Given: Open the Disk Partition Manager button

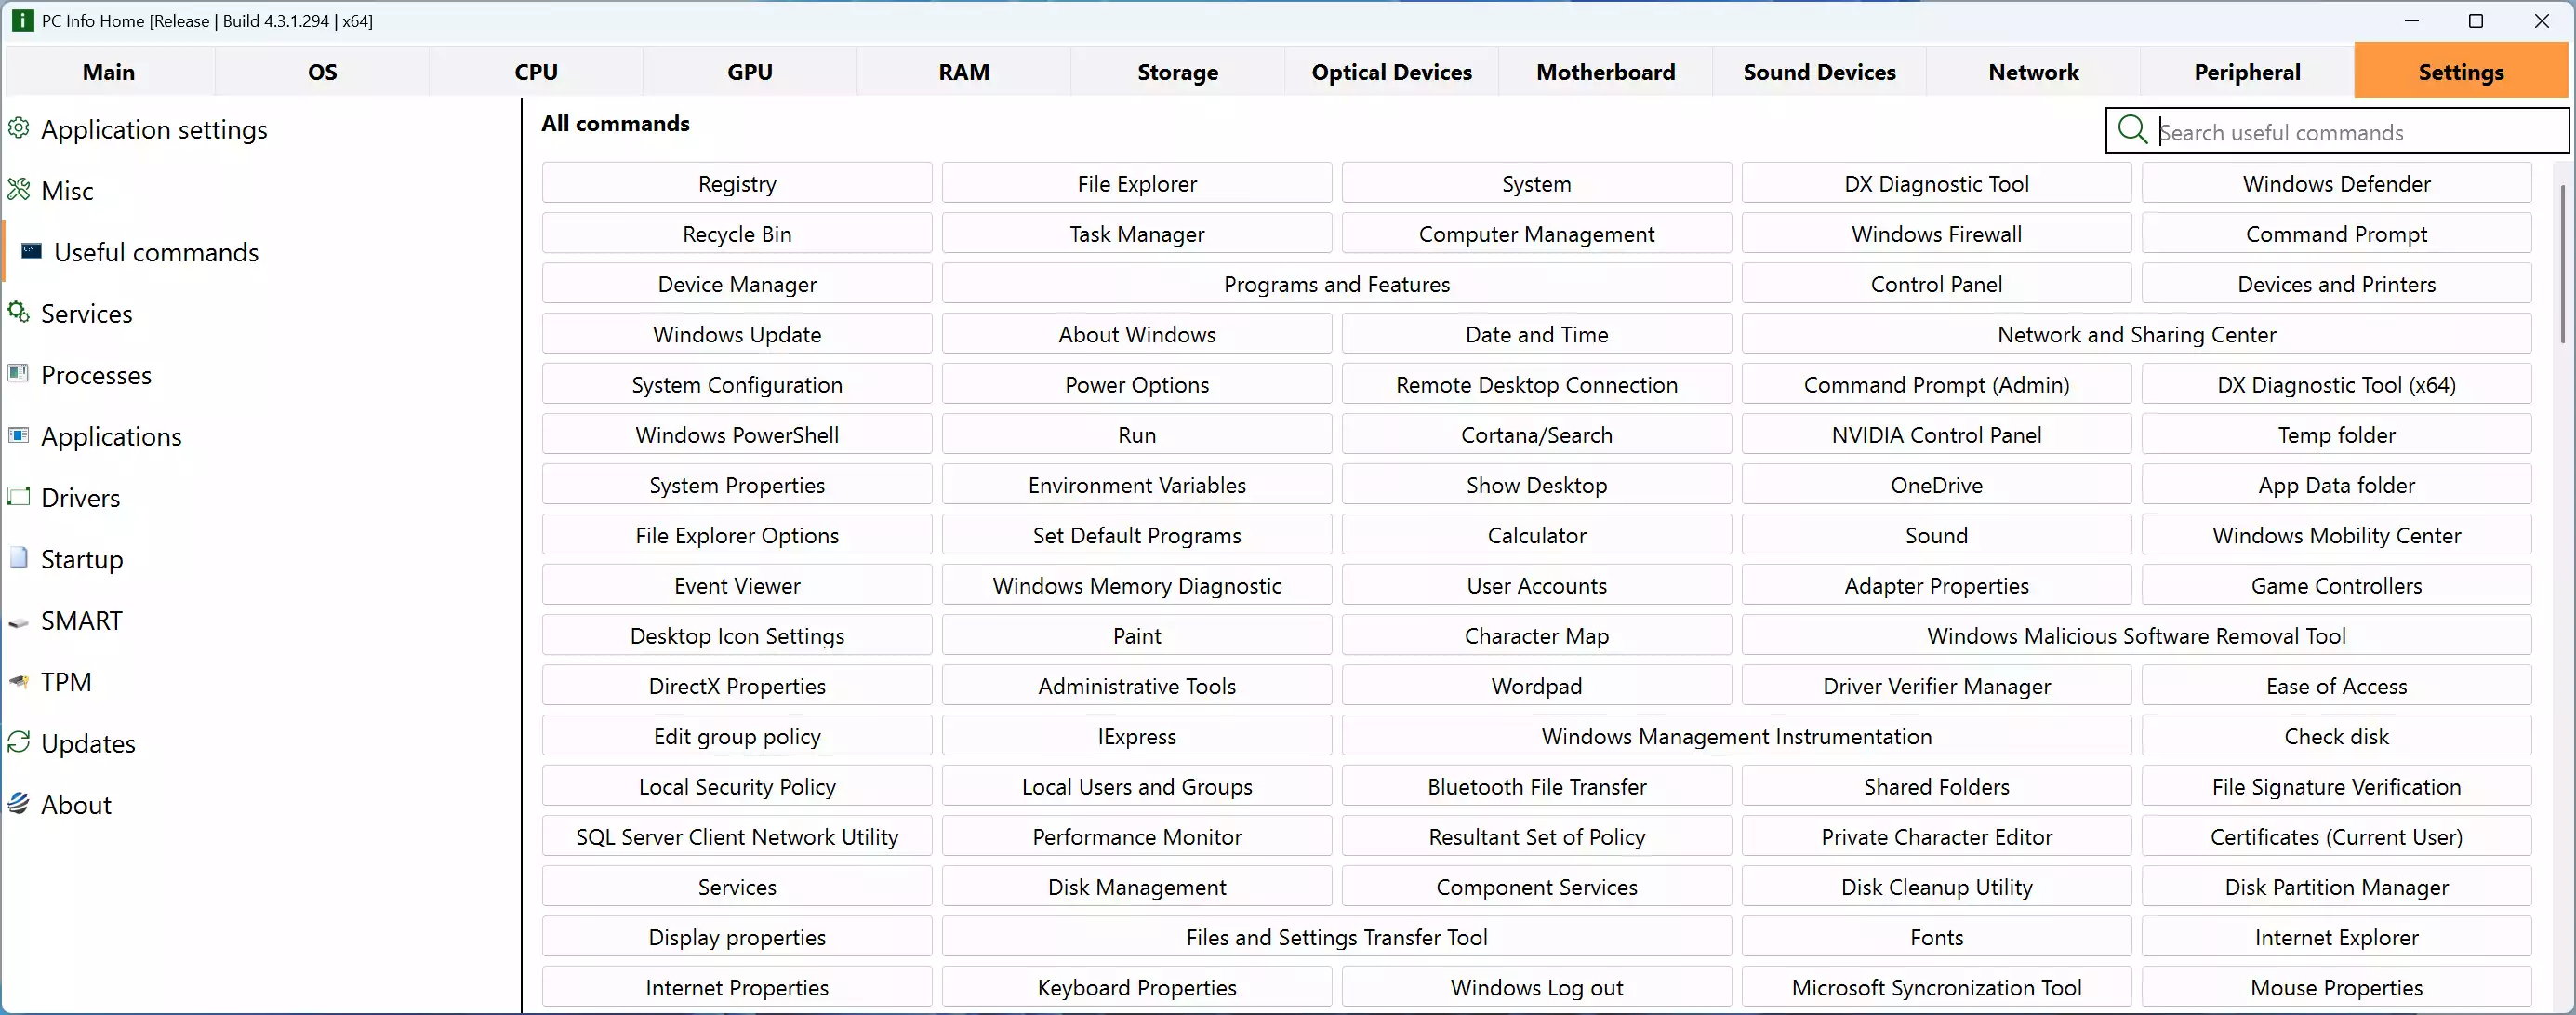Looking at the screenshot, I should pyautogui.click(x=2337, y=886).
